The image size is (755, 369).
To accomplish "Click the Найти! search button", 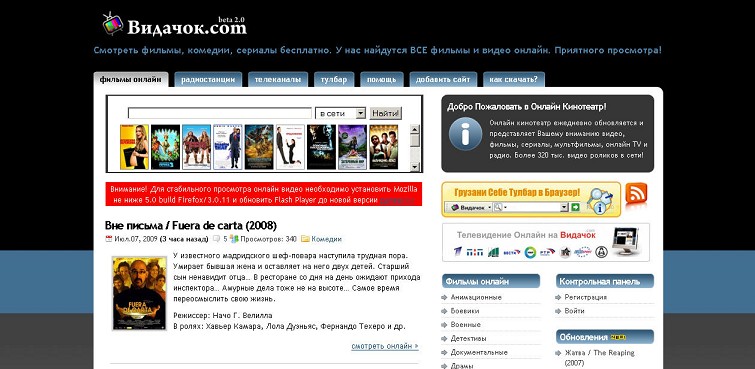I will click(386, 113).
